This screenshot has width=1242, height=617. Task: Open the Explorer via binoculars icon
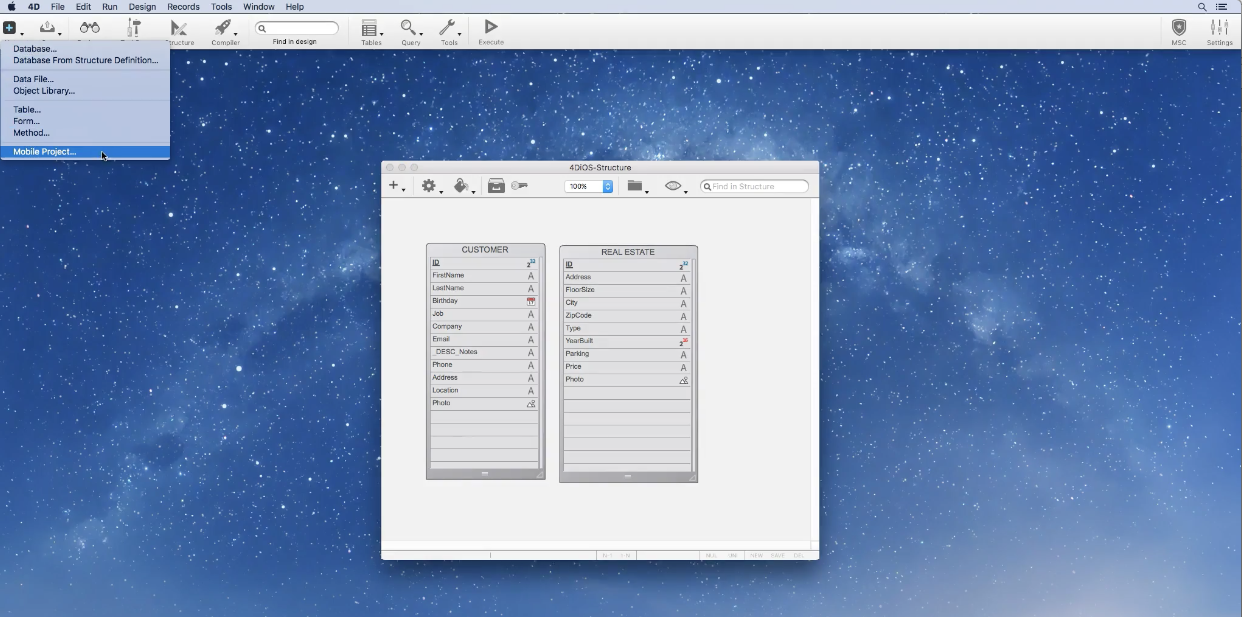tap(90, 28)
